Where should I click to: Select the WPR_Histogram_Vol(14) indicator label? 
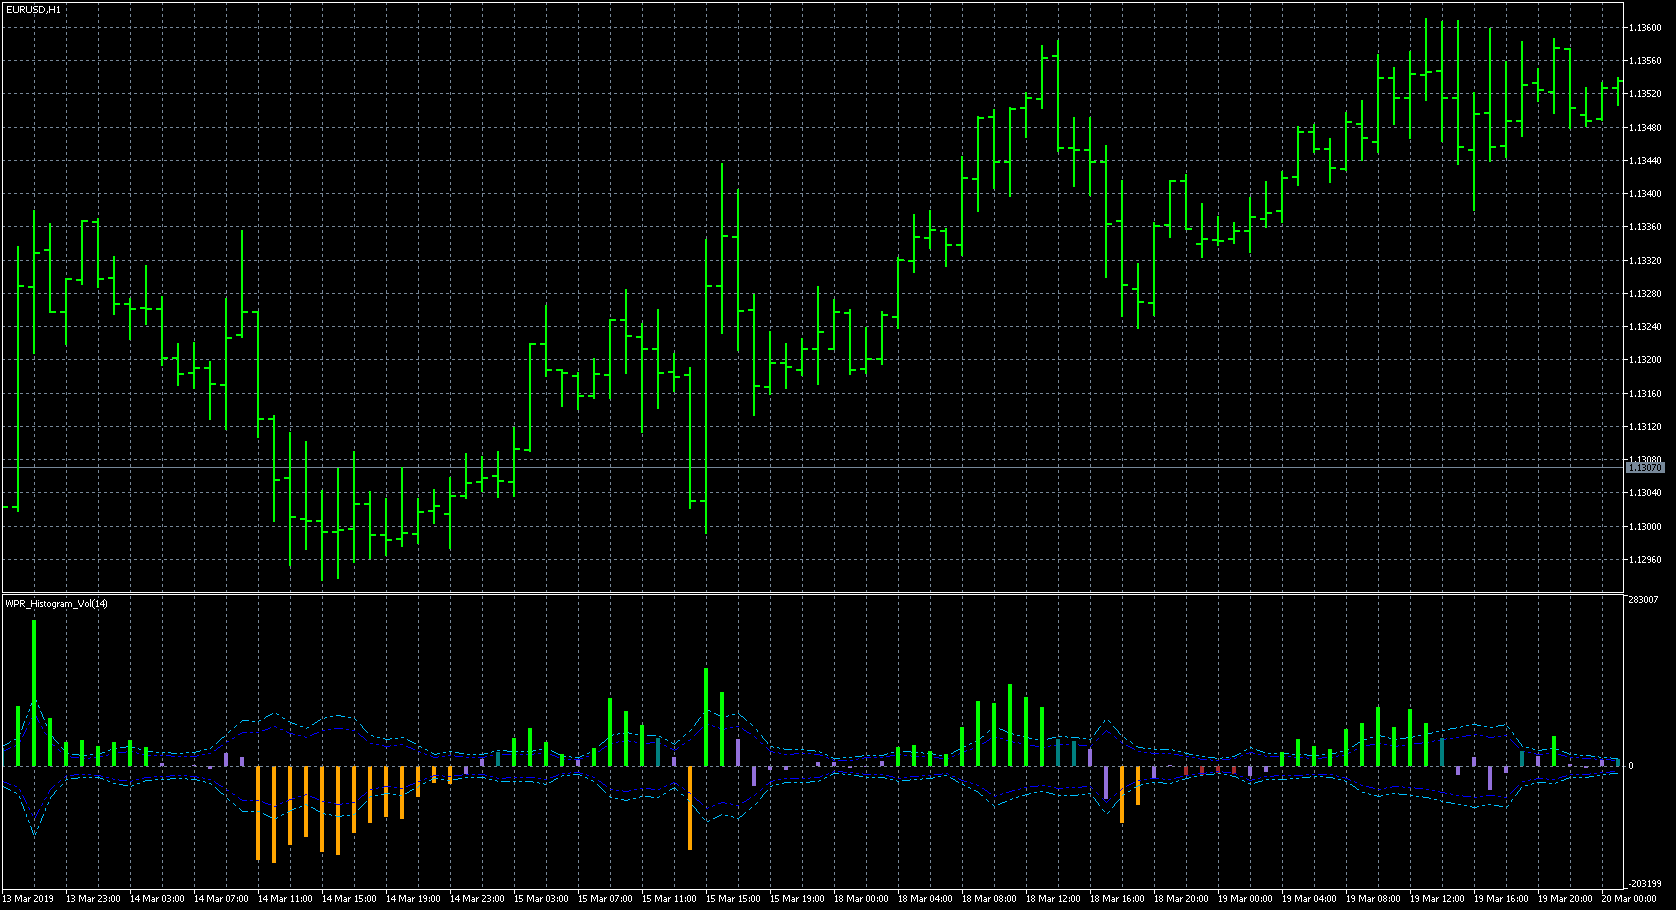pos(57,604)
